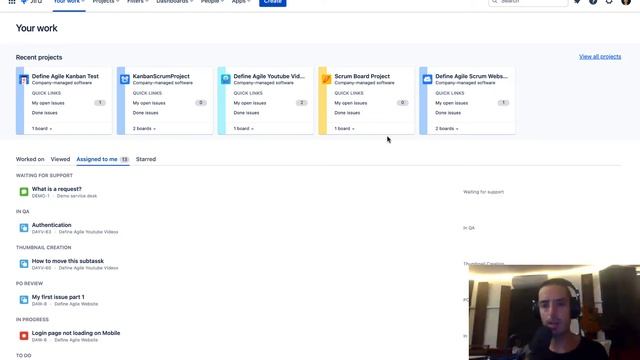This screenshot has height=360, width=640.
Task: Open the Define Agile Scrum Website project icon
Action: point(427,79)
